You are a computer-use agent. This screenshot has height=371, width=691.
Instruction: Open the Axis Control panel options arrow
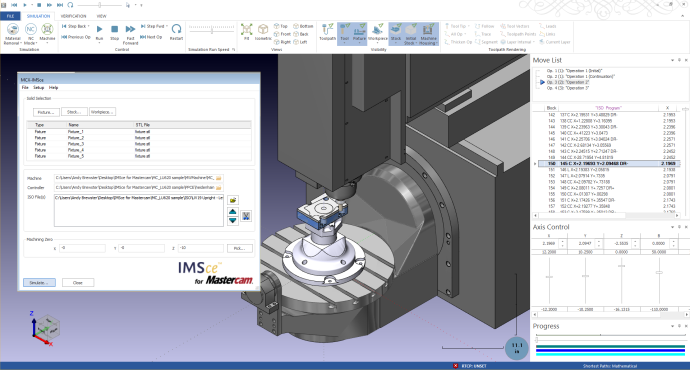(x=672, y=227)
